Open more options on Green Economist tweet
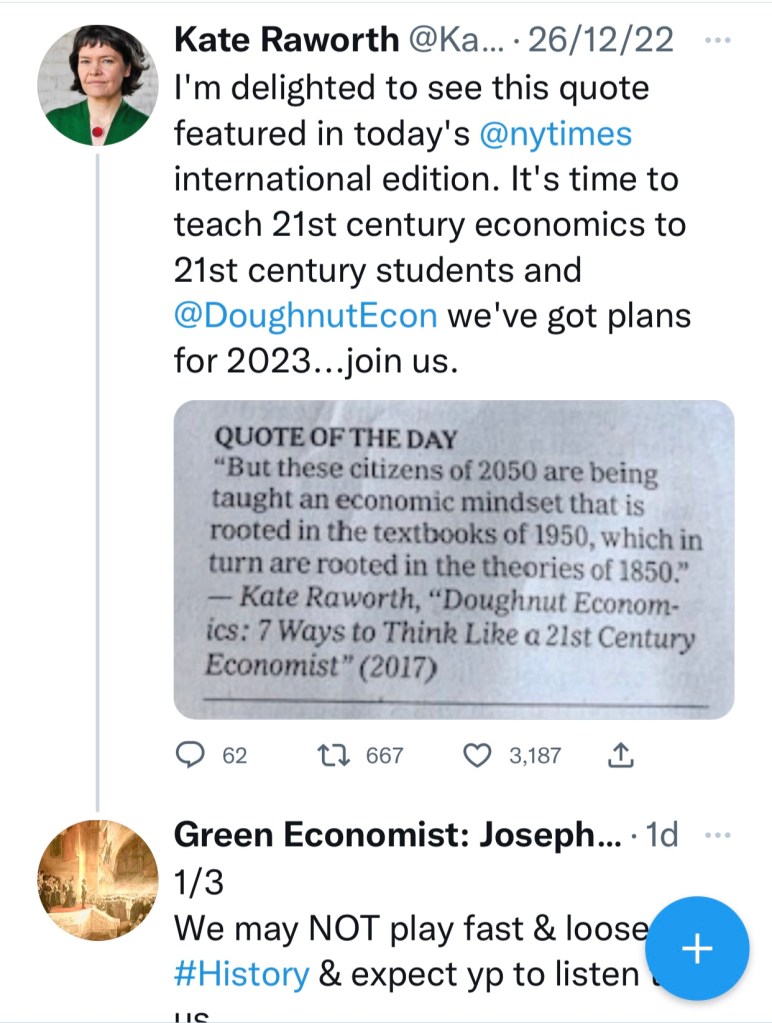The width and height of the screenshot is (772, 1023). 718,835
